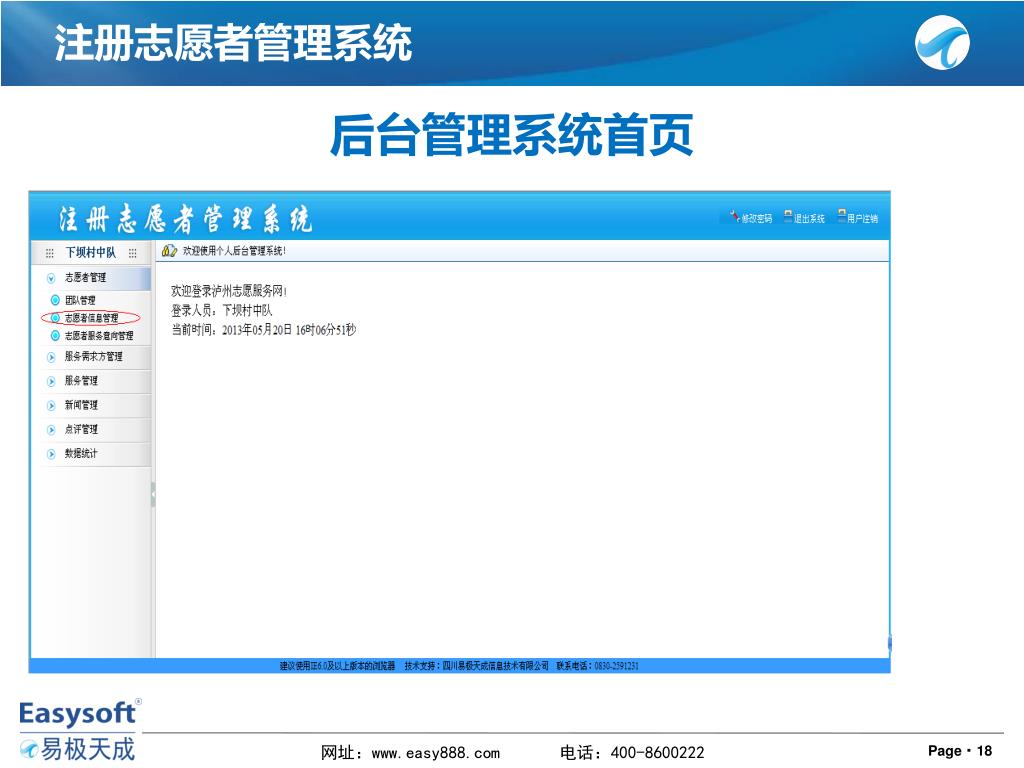Click the footer 技术支持 company text
1024x768 pixels.
tap(476, 666)
